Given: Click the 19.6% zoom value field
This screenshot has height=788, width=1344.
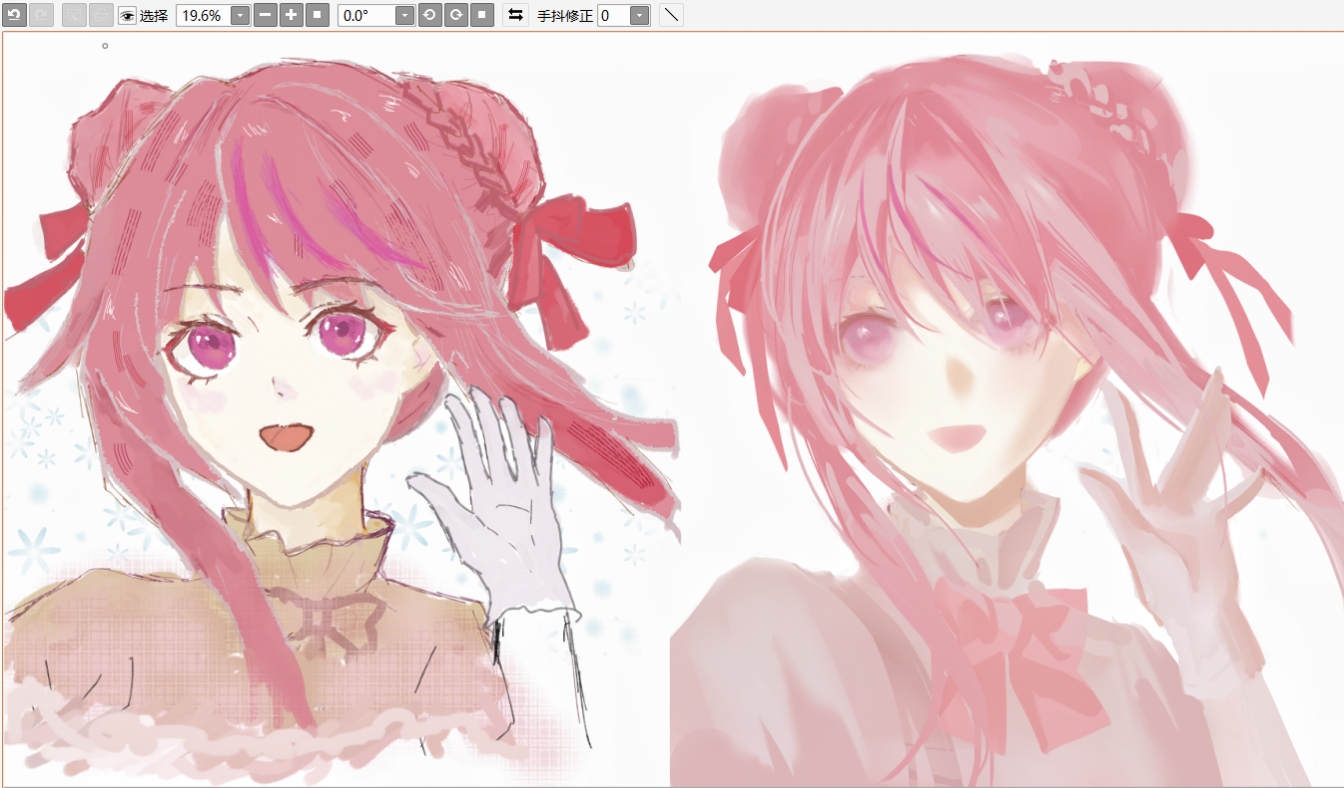Looking at the screenshot, I should pyautogui.click(x=203, y=16).
